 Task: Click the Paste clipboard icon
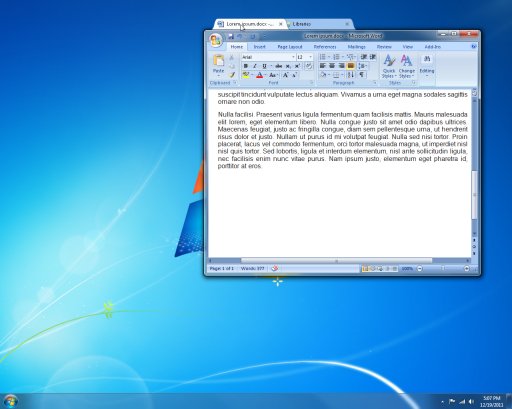(218, 61)
